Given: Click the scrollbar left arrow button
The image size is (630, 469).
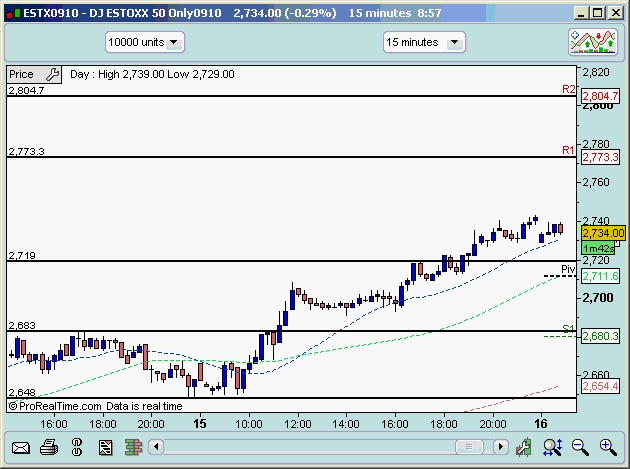Looking at the screenshot, I should point(156,446).
